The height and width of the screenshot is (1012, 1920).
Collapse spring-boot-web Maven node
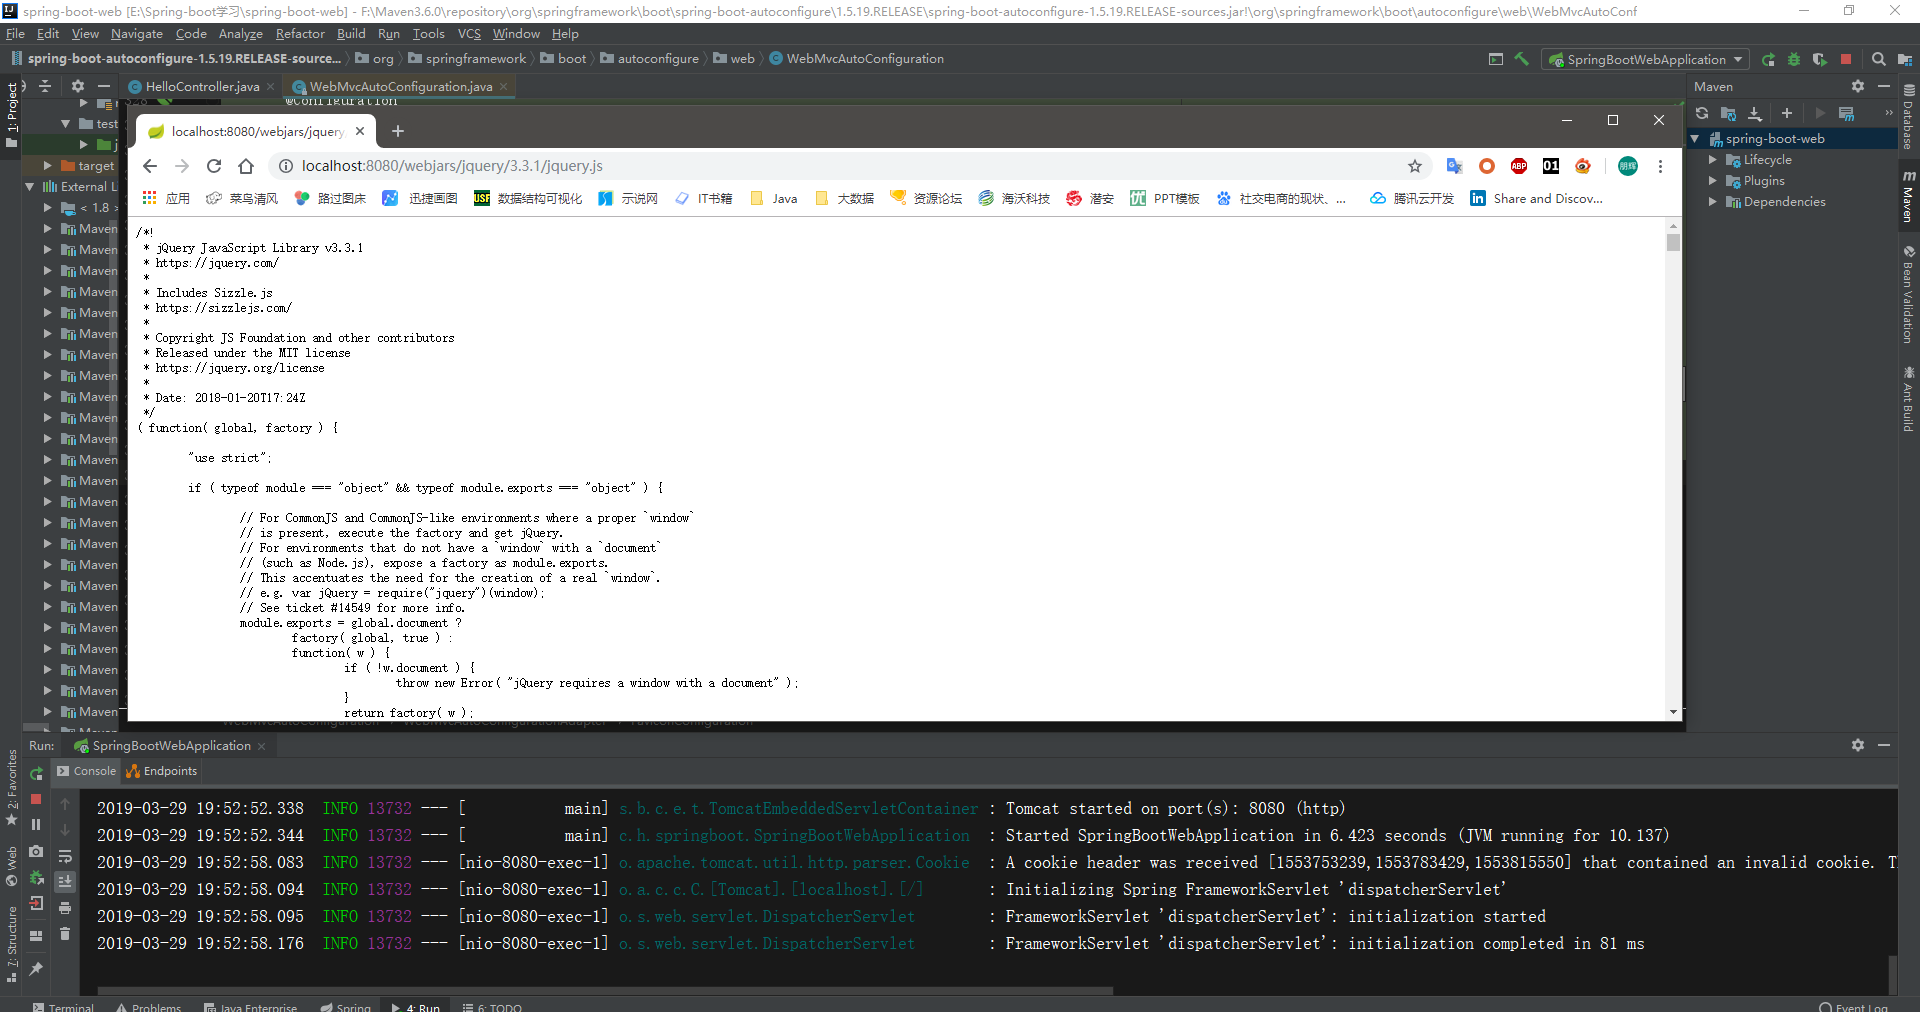tap(1695, 139)
